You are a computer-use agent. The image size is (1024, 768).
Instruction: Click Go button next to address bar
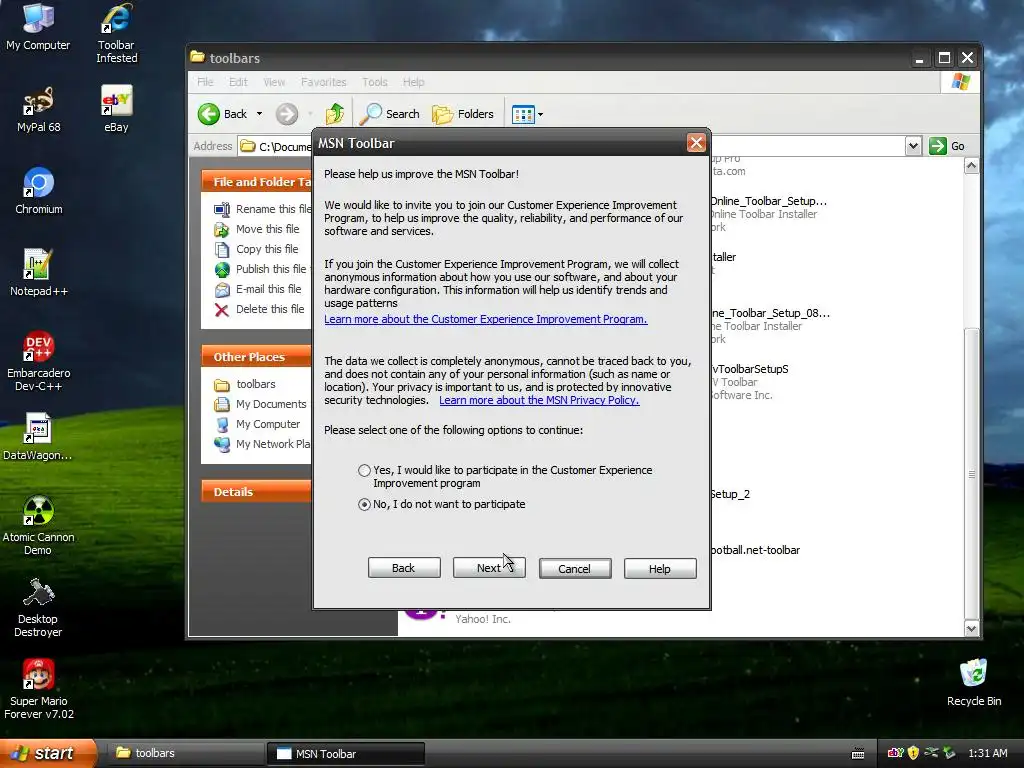pos(948,146)
